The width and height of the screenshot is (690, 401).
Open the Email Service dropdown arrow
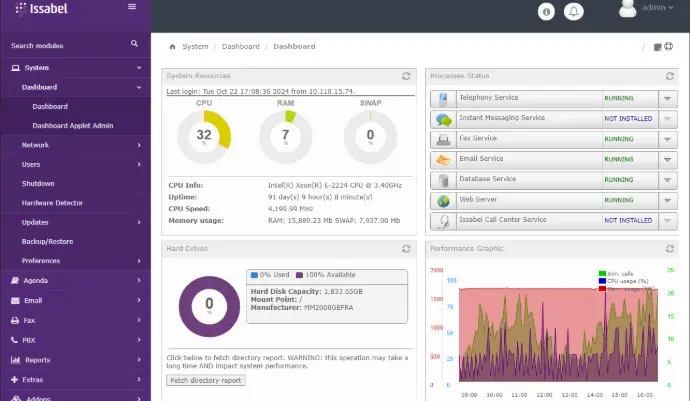point(669,159)
